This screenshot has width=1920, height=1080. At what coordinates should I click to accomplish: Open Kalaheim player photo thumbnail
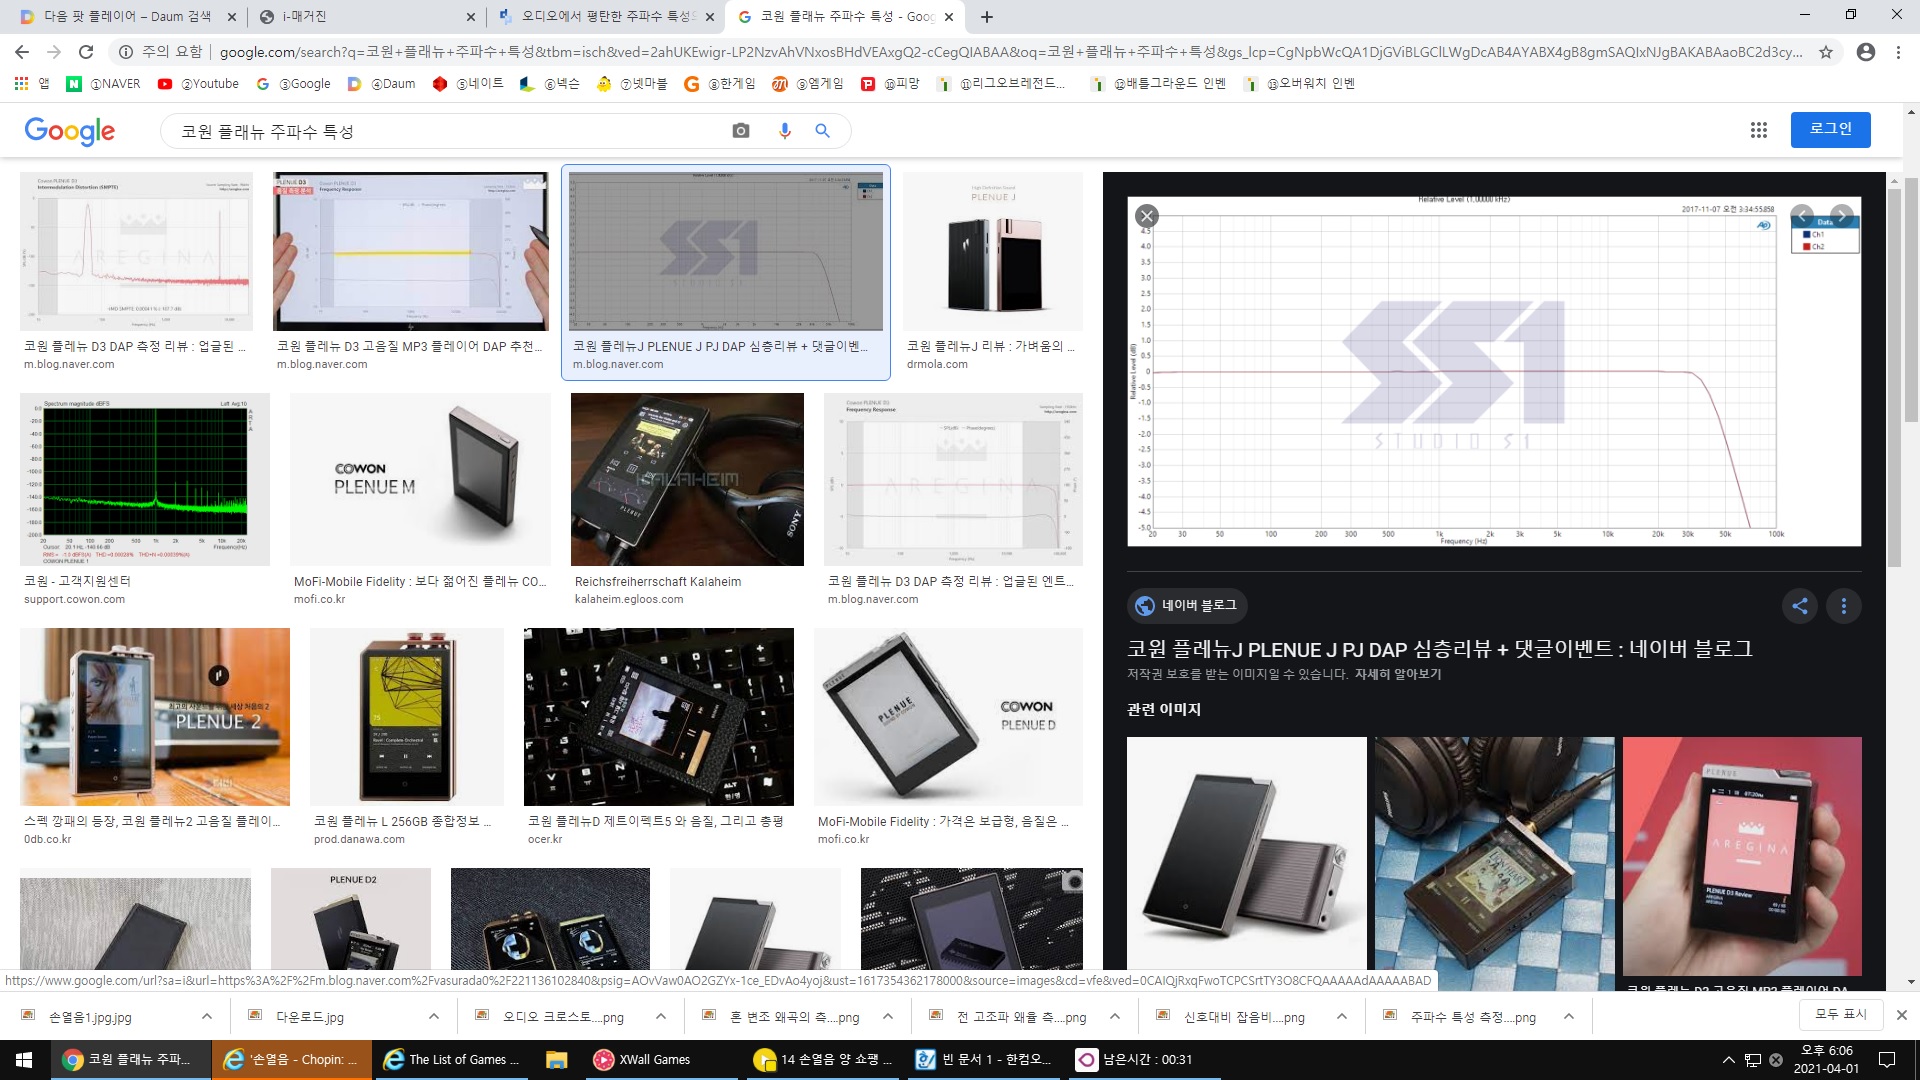click(x=687, y=480)
